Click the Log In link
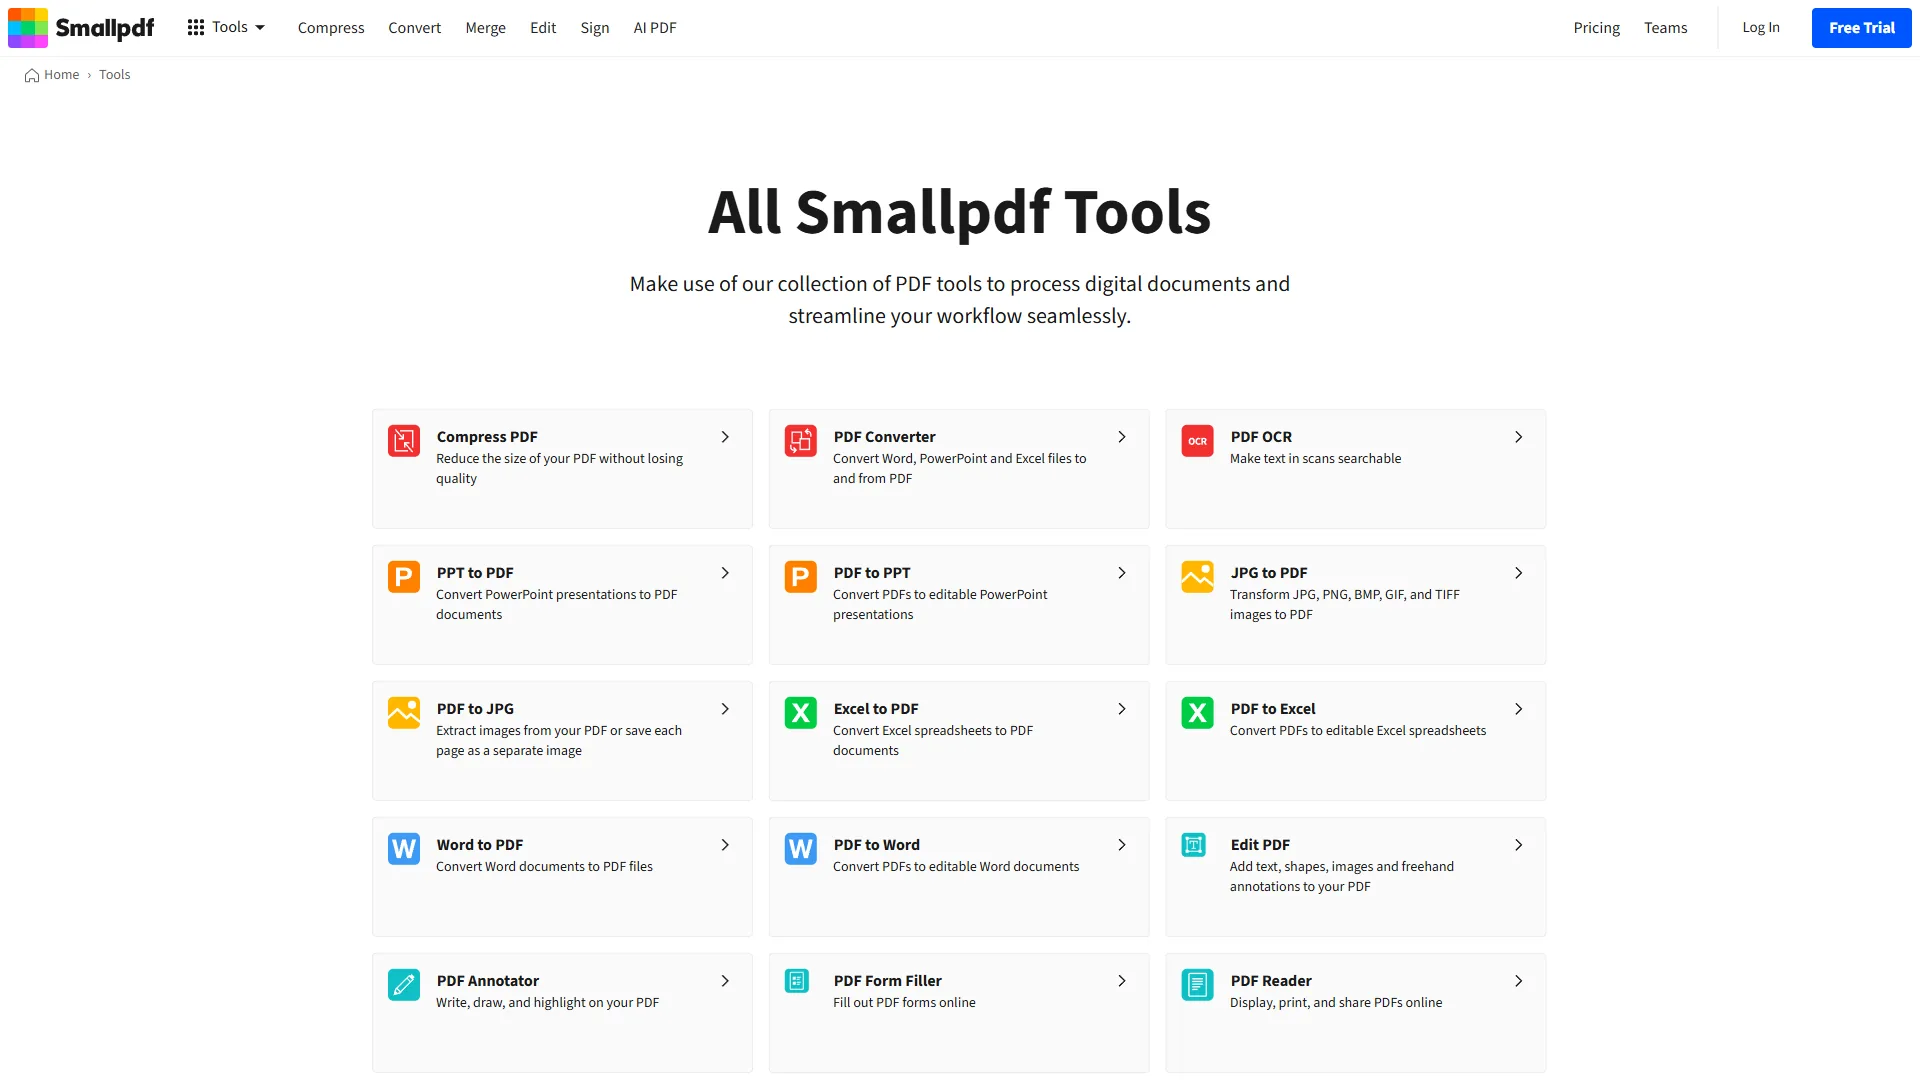 1761,28
